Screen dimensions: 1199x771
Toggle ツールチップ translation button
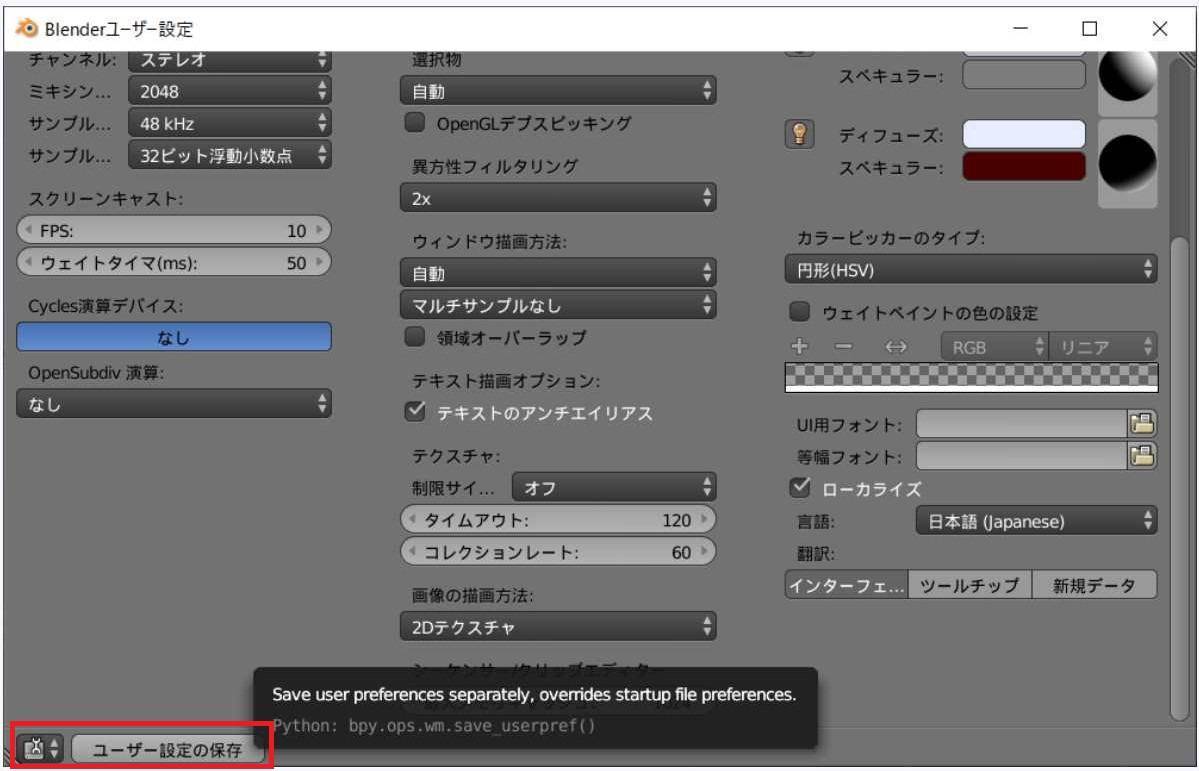[970, 585]
